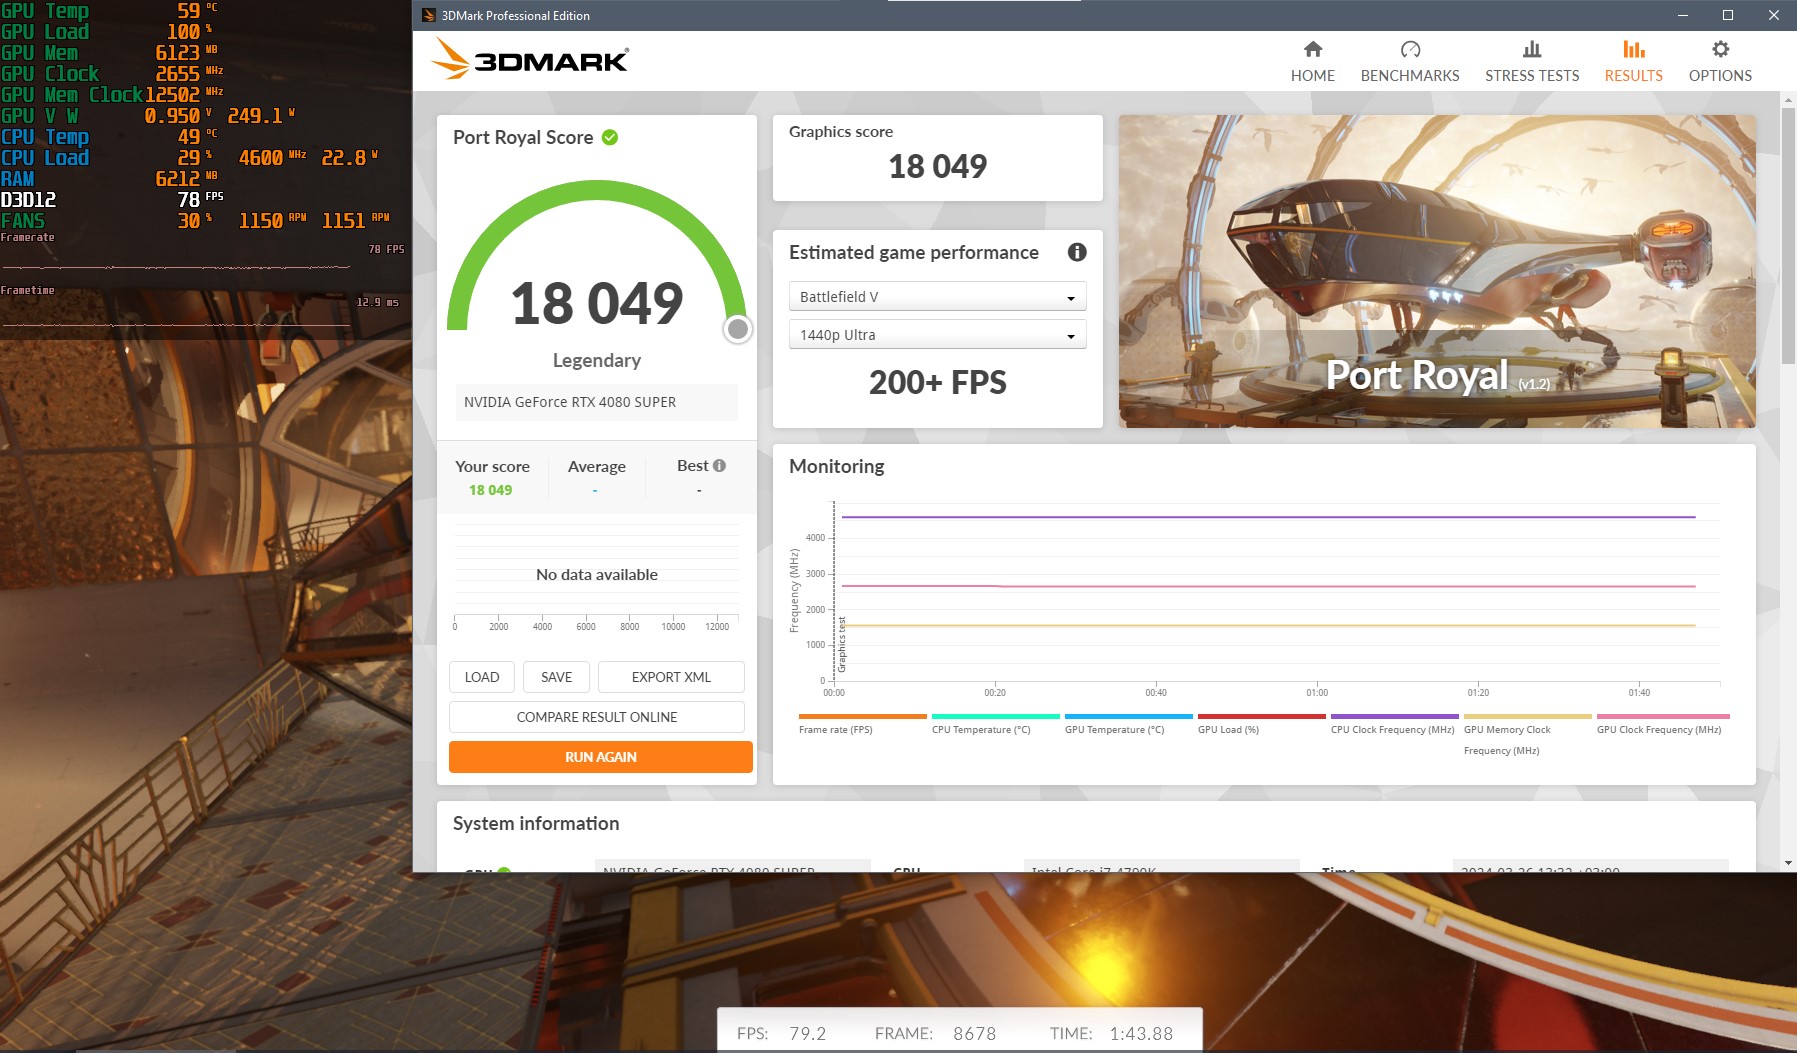Click the NVIDIA GeForce RTX 4080 SUPER field
The height and width of the screenshot is (1053, 1797).
coord(596,402)
